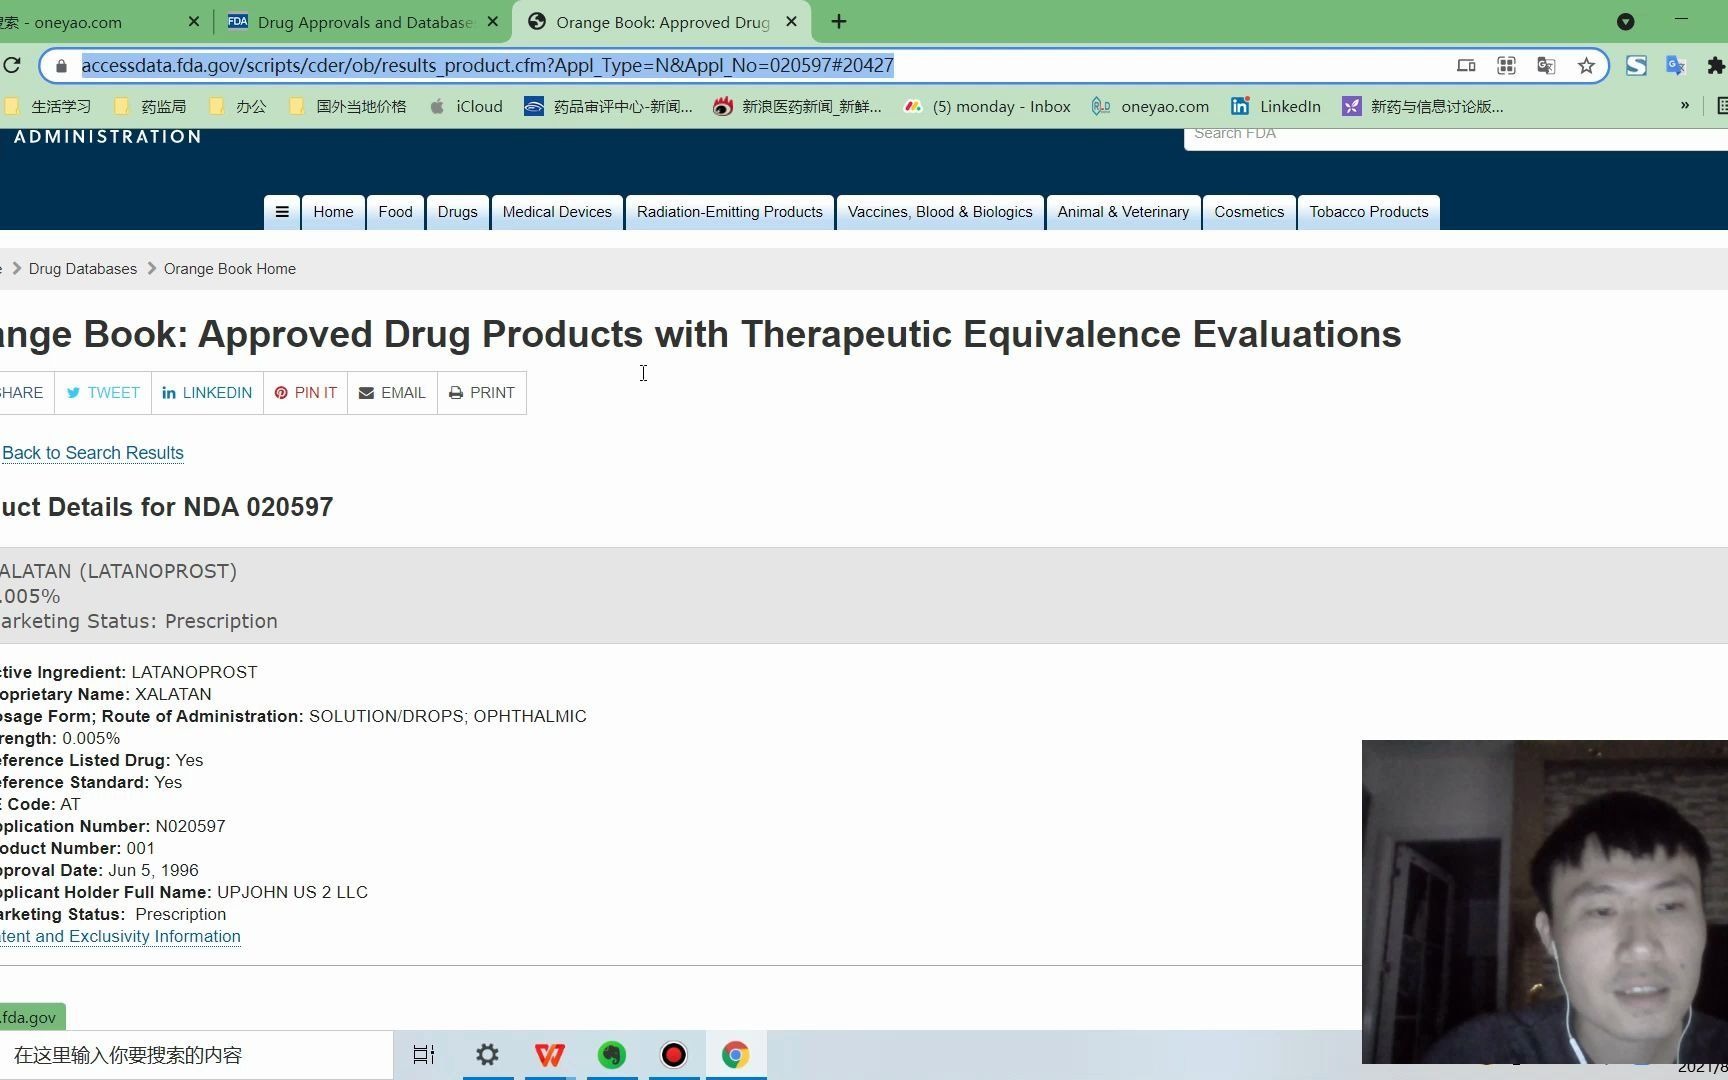This screenshot has height=1080, width=1728.
Task: Bookmark this page with the star icon
Action: [1586, 66]
